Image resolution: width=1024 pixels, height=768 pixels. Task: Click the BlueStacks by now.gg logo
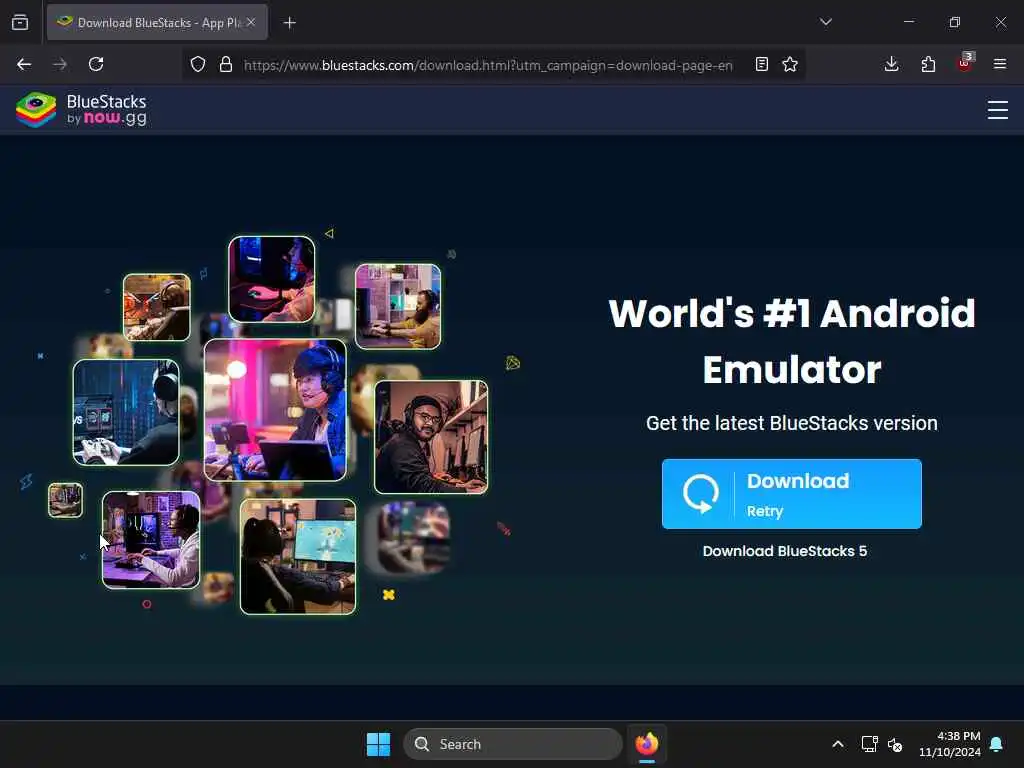tap(82, 109)
